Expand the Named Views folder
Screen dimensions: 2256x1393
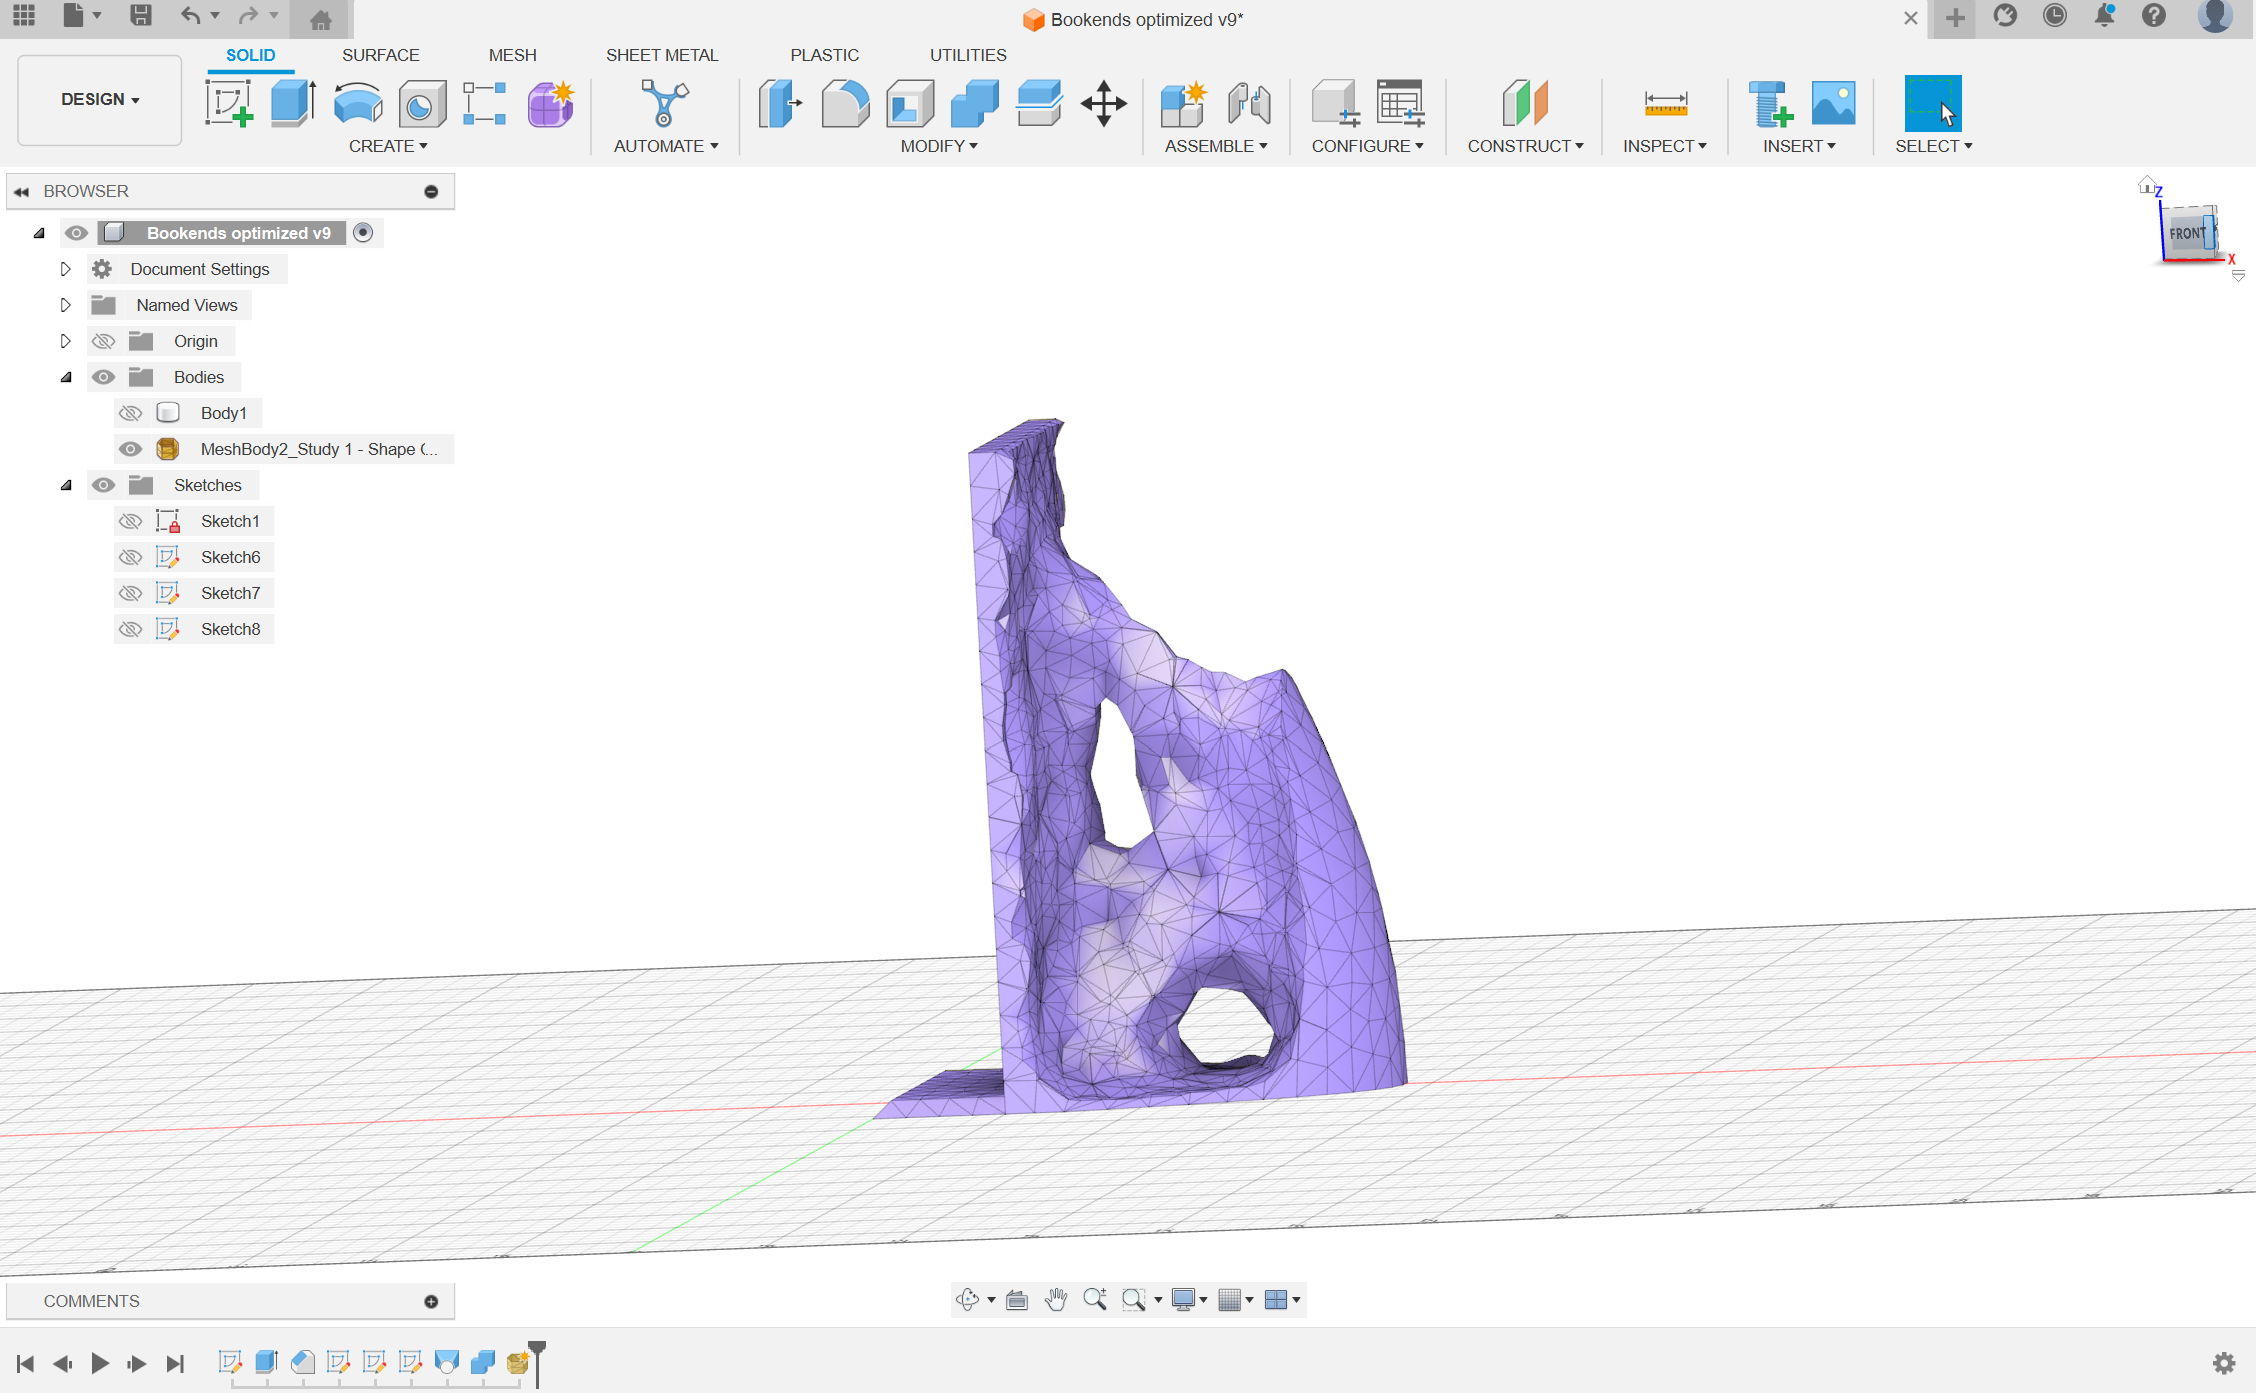tap(65, 305)
